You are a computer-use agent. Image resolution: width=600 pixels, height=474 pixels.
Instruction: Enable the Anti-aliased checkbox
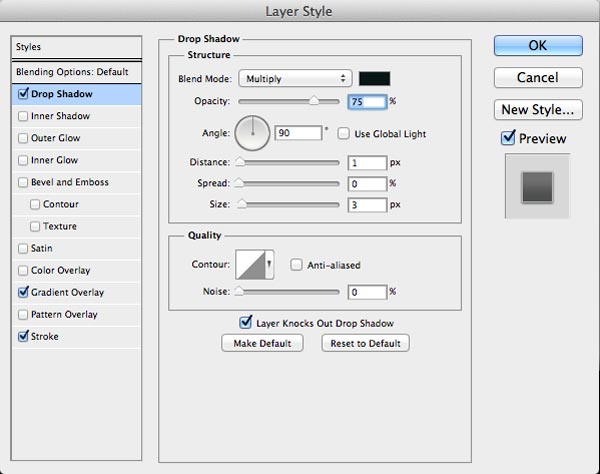296,265
